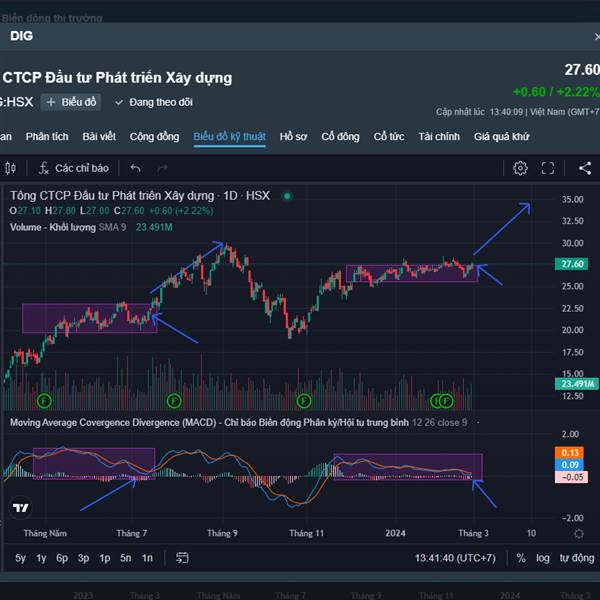Toggle tự động auto scale
Screen dimensions: 600x600
577,558
